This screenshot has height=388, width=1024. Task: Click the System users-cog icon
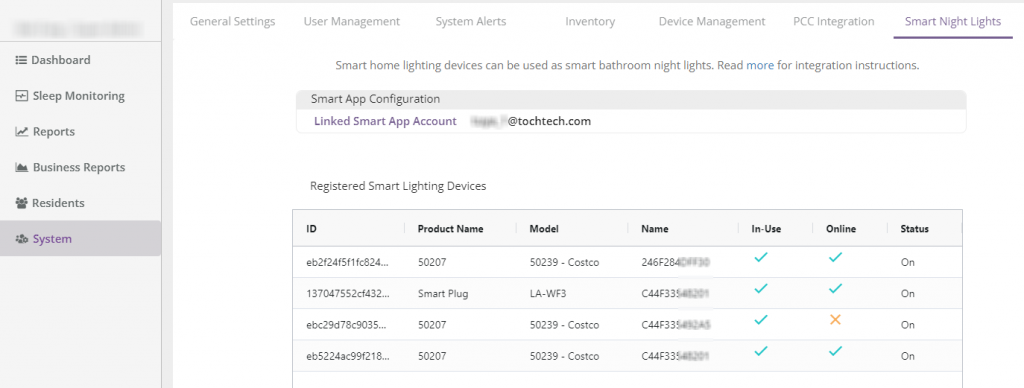tap(22, 239)
